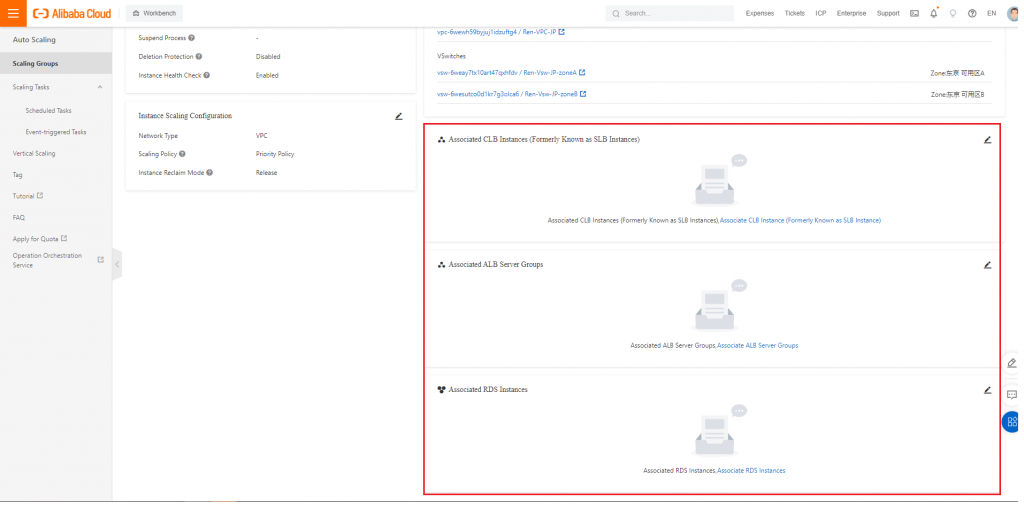The image size is (1024, 508).
Task: Open the blue floating apps button
Action: pyautogui.click(x=1012, y=422)
